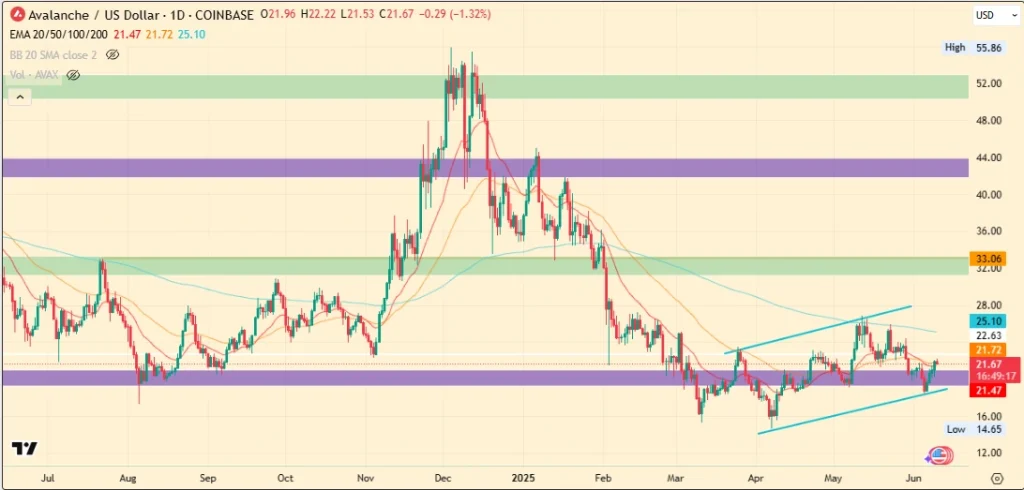Image resolution: width=1024 pixels, height=490 pixels.
Task: Click the orange 21.72 price axis tag
Action: [987, 350]
